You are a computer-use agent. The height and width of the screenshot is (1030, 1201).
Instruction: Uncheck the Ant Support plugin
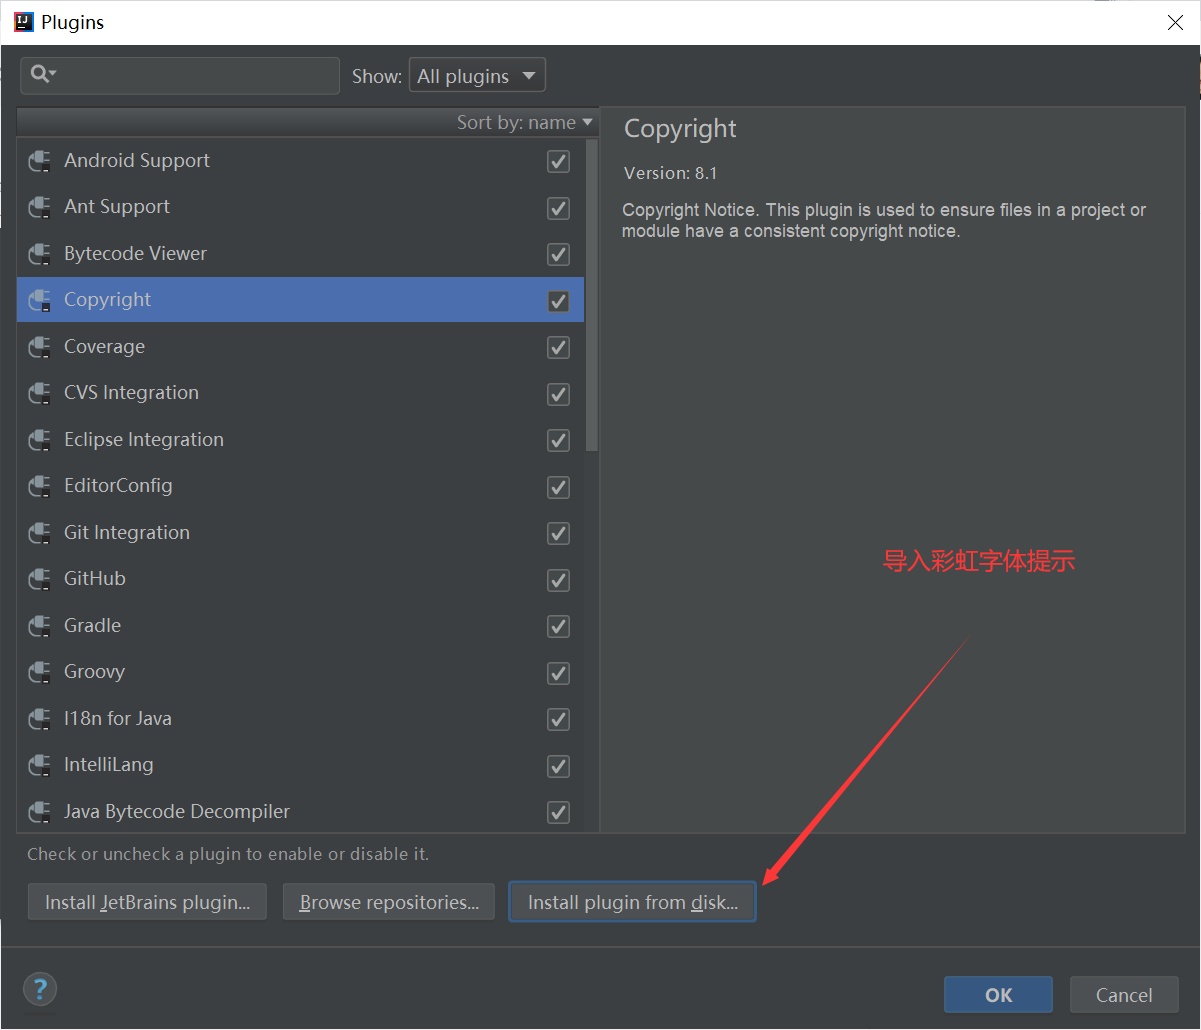[558, 208]
